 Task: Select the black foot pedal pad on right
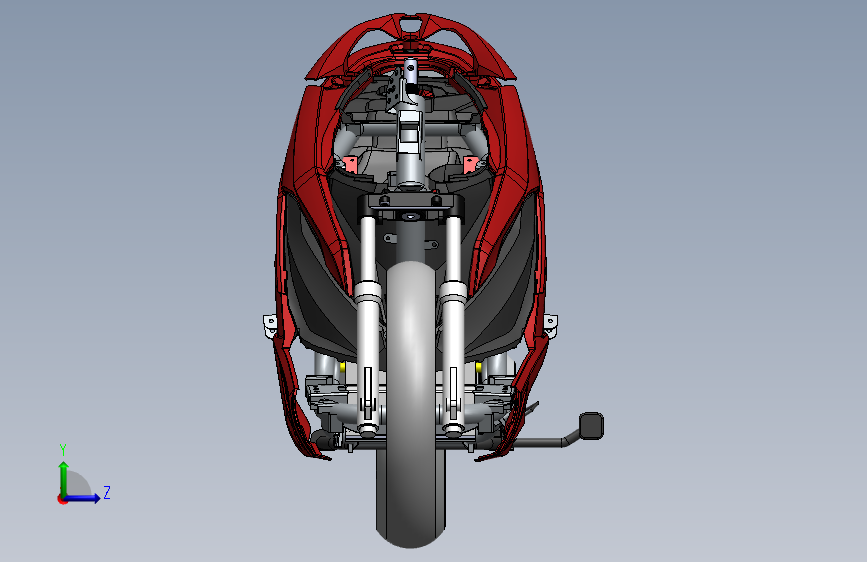click(x=591, y=426)
